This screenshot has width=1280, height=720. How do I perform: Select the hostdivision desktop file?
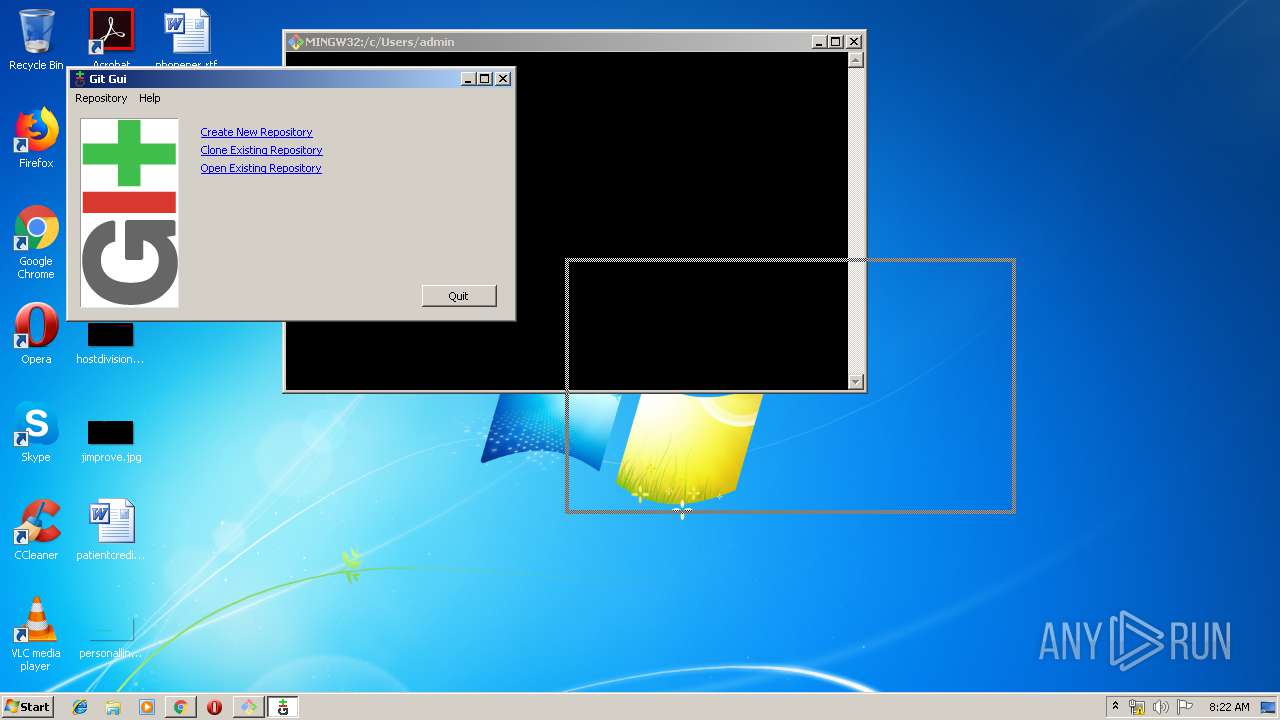110,342
